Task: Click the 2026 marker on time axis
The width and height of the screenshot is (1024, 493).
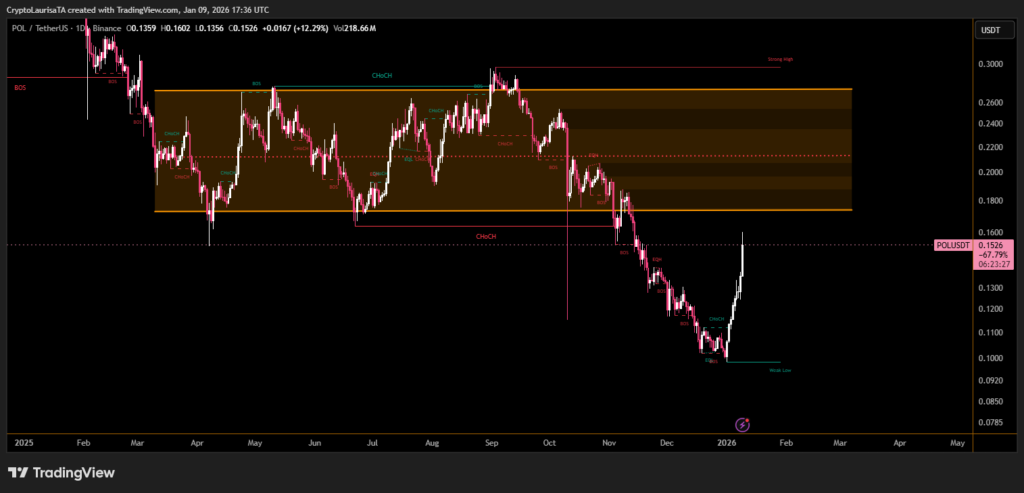Action: pos(727,441)
